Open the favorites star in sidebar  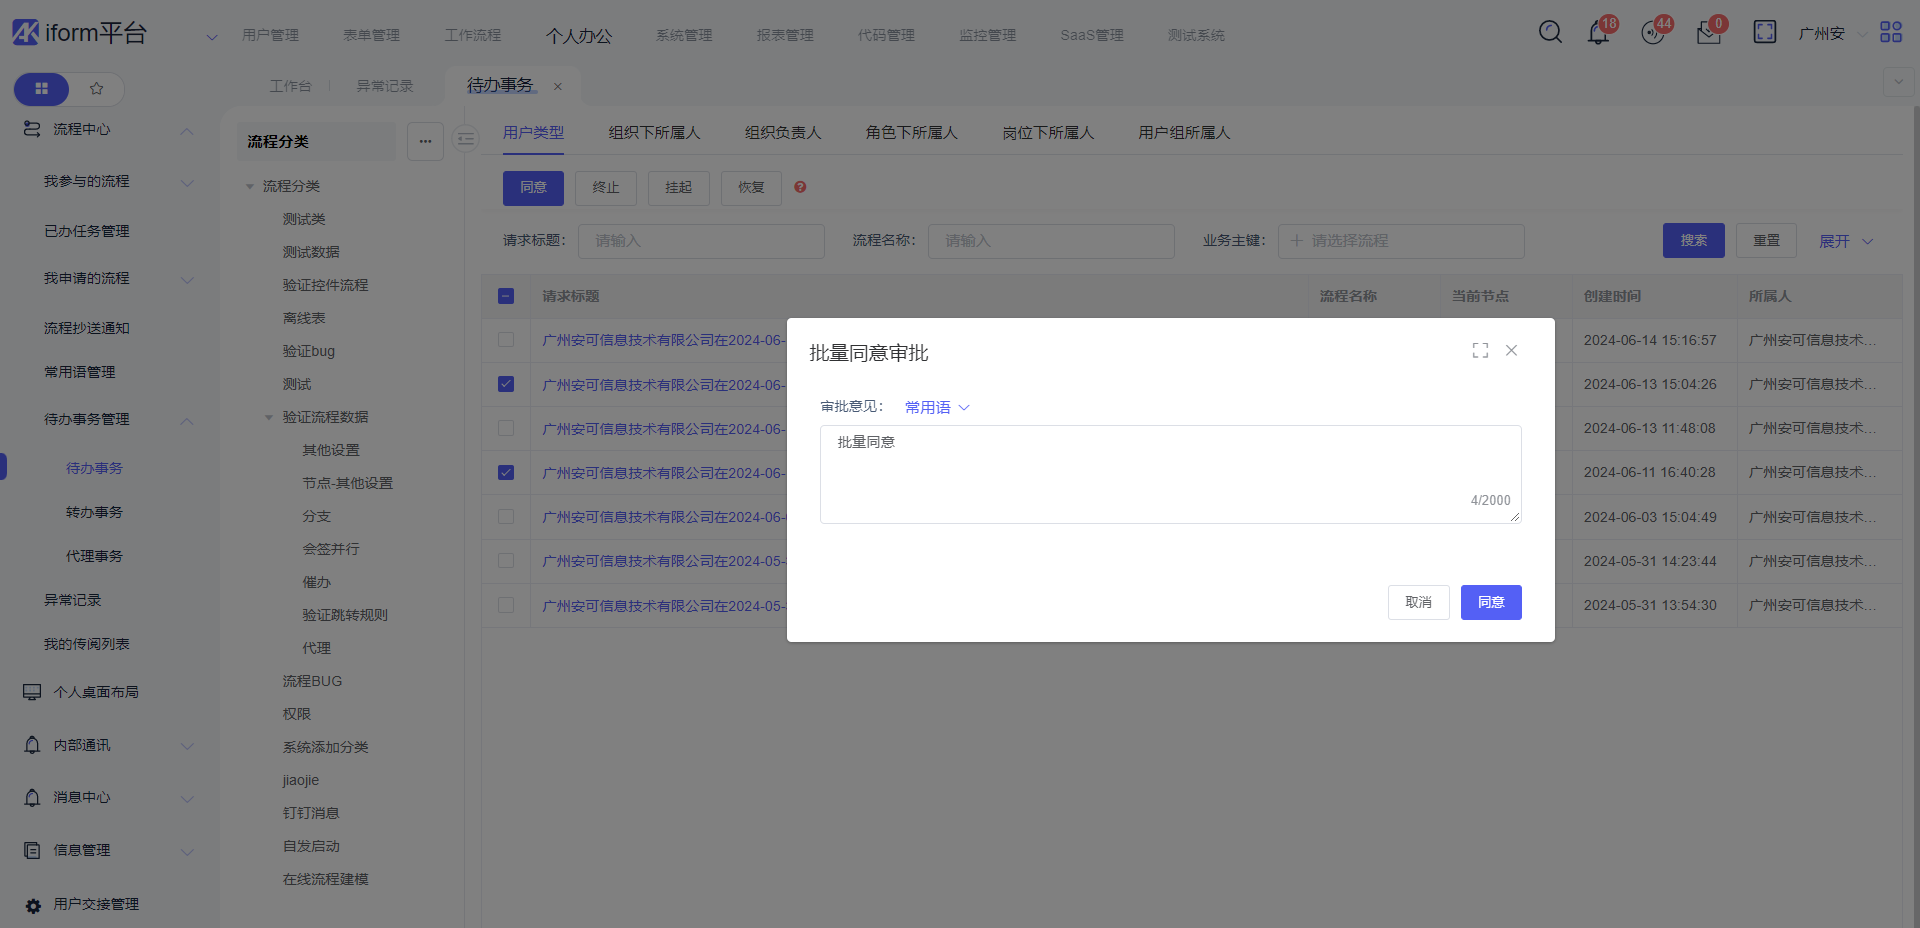[x=97, y=89]
